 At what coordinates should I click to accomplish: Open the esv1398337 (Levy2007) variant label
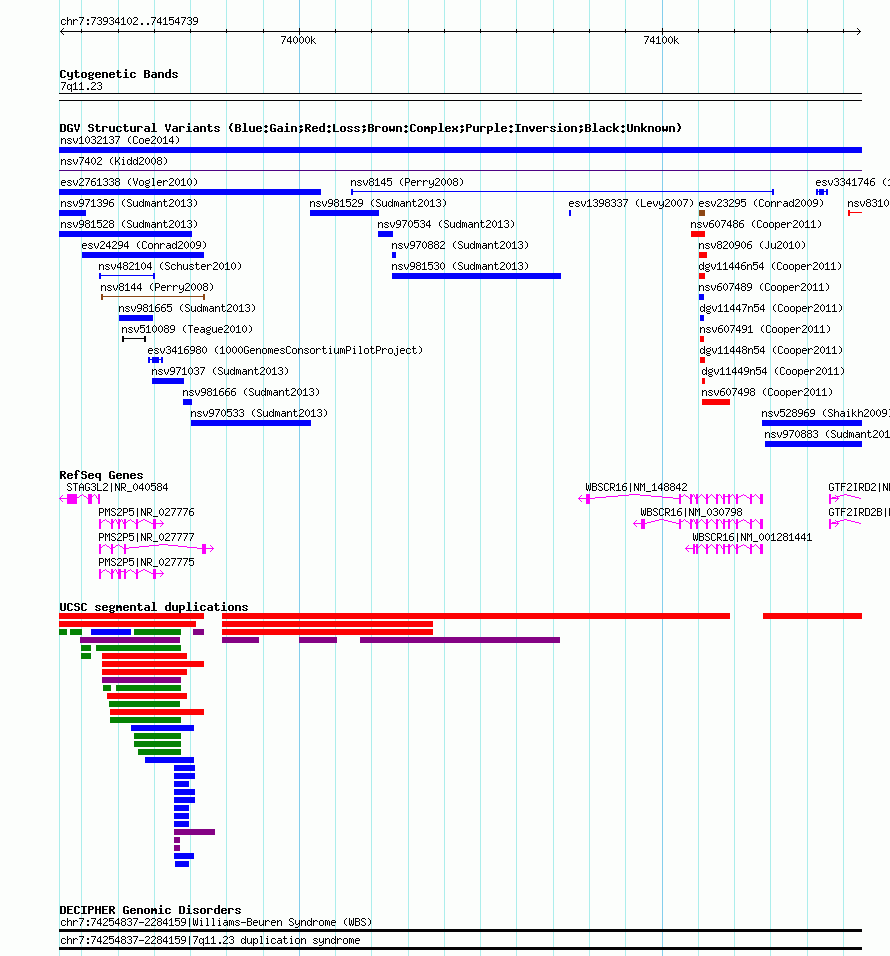631,203
